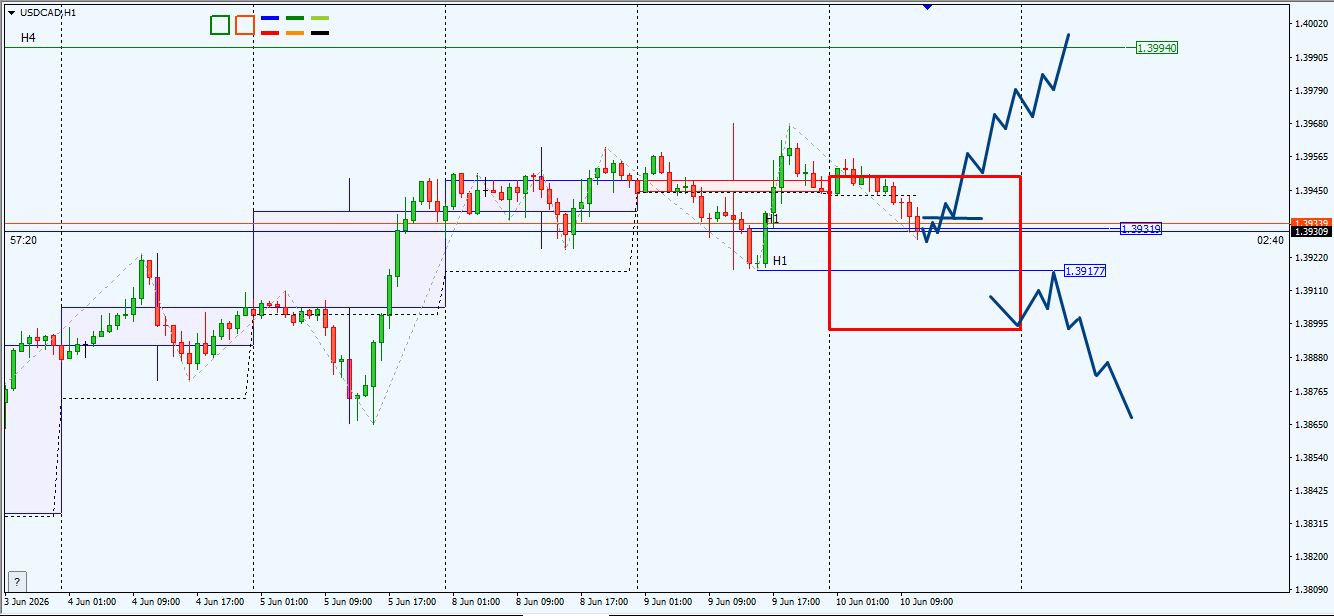
Task: Click the black 1.39309 current price tag
Action: coord(1310,232)
